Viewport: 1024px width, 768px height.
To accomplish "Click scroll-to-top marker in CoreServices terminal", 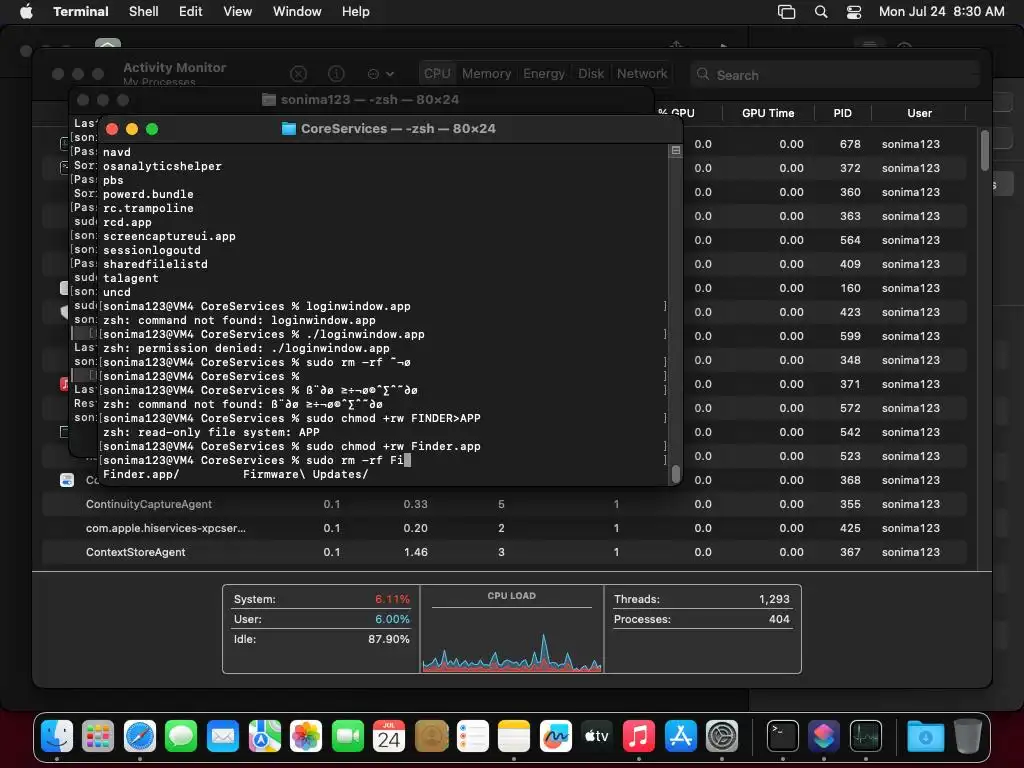I will [x=676, y=151].
